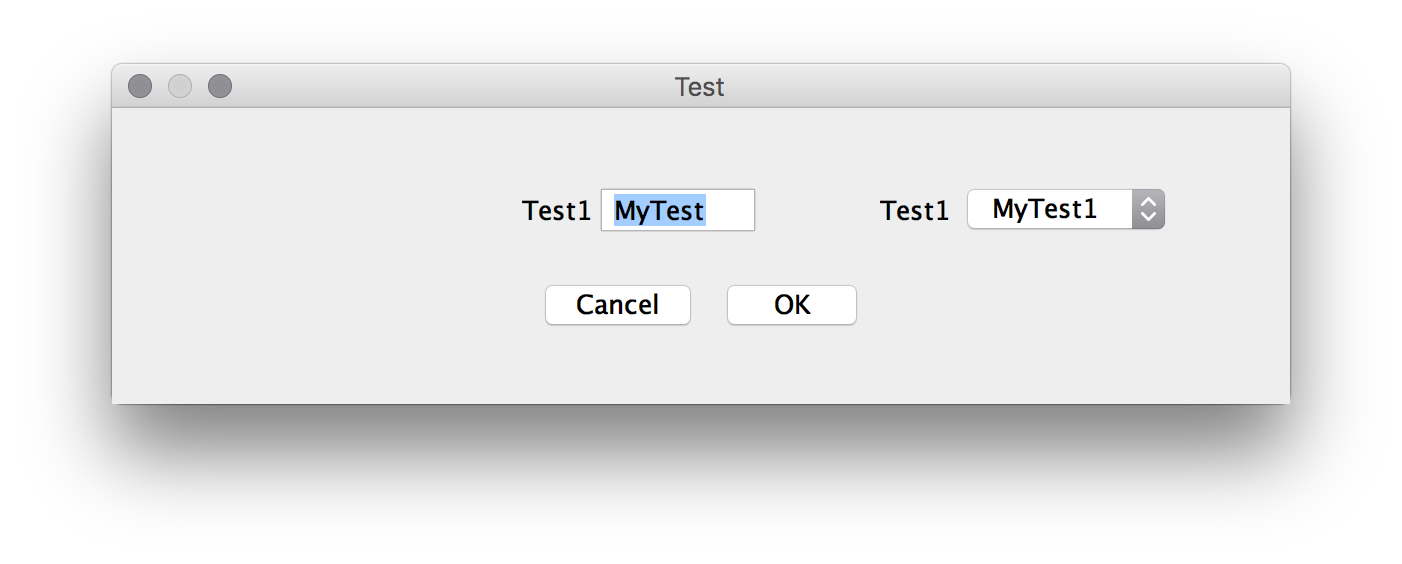Viewport: 1402px width, 564px height.
Task: Click the zoom button in the title bar
Action: (220, 87)
